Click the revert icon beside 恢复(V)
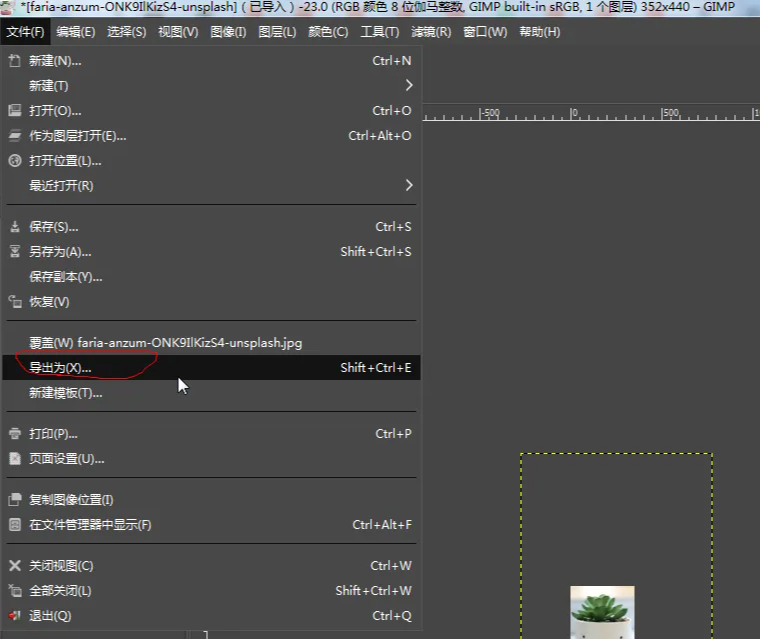Screen dimensions: 760x639 pos(14,302)
